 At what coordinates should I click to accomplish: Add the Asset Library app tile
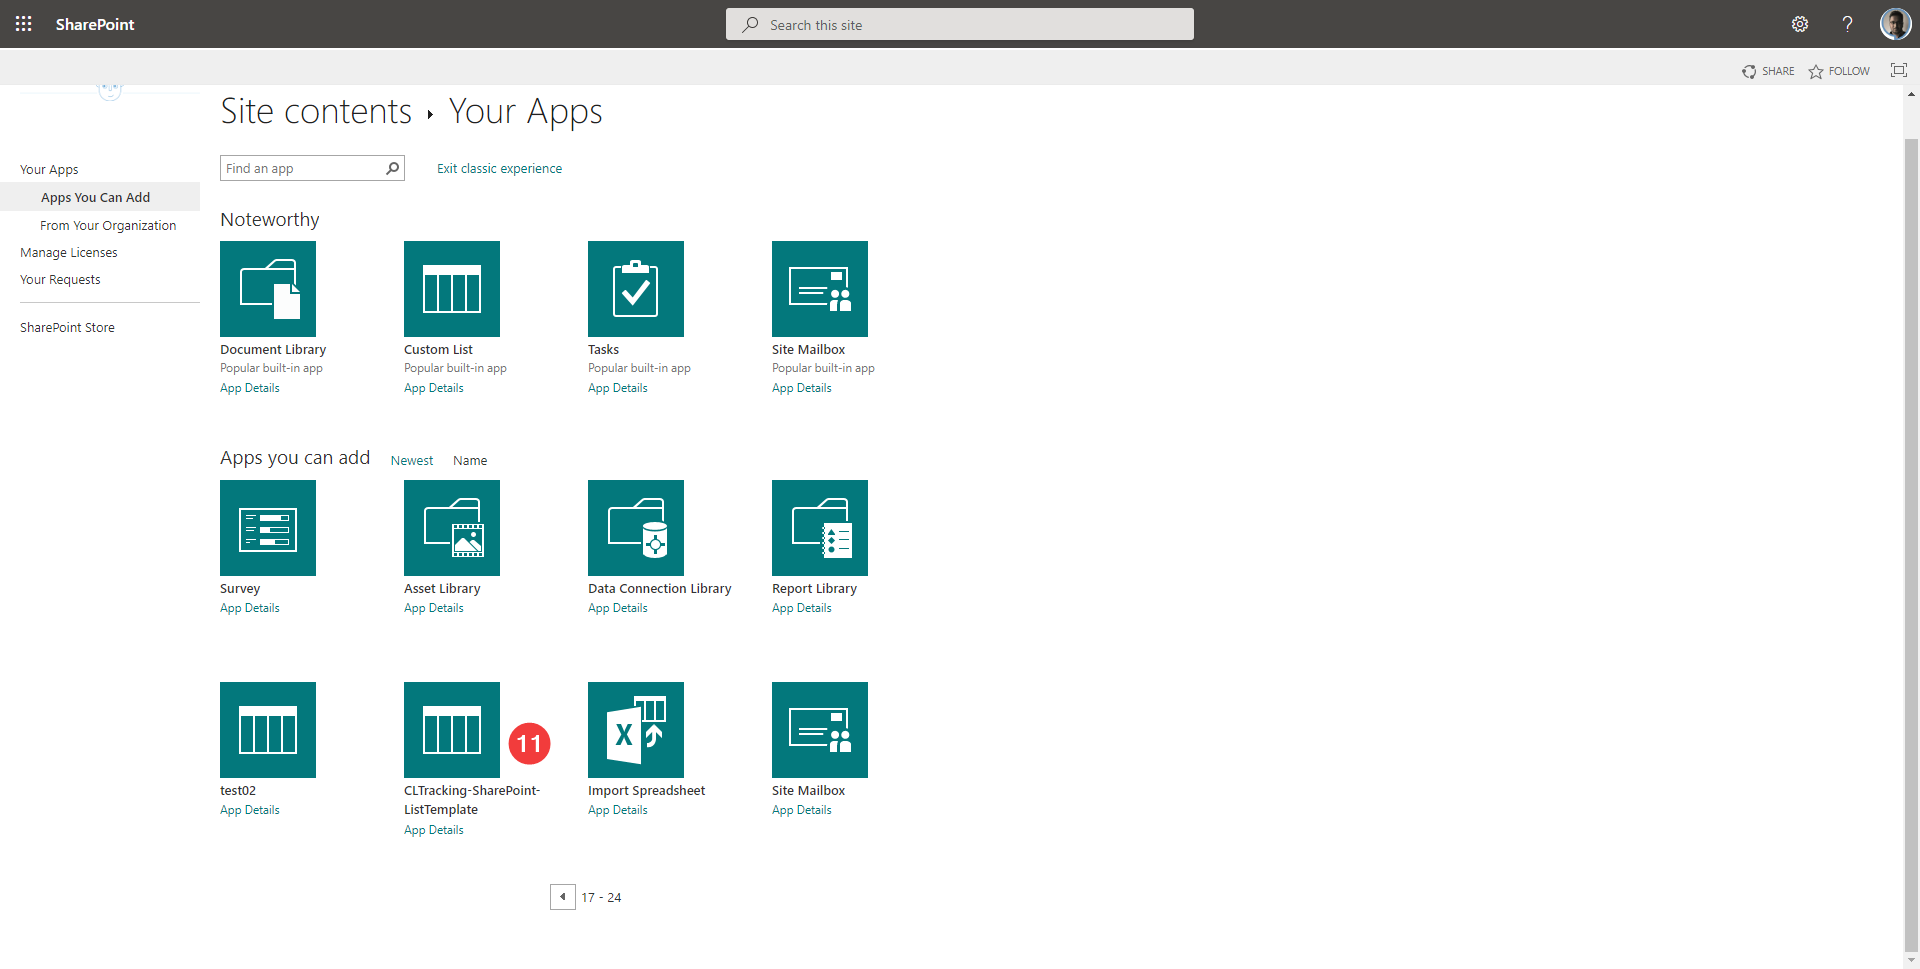point(452,528)
